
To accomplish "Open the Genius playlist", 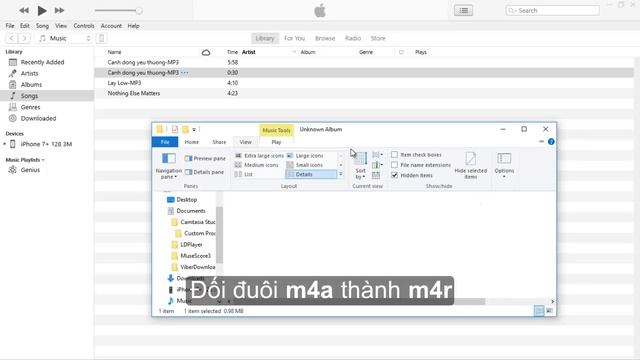I will pos(30,170).
